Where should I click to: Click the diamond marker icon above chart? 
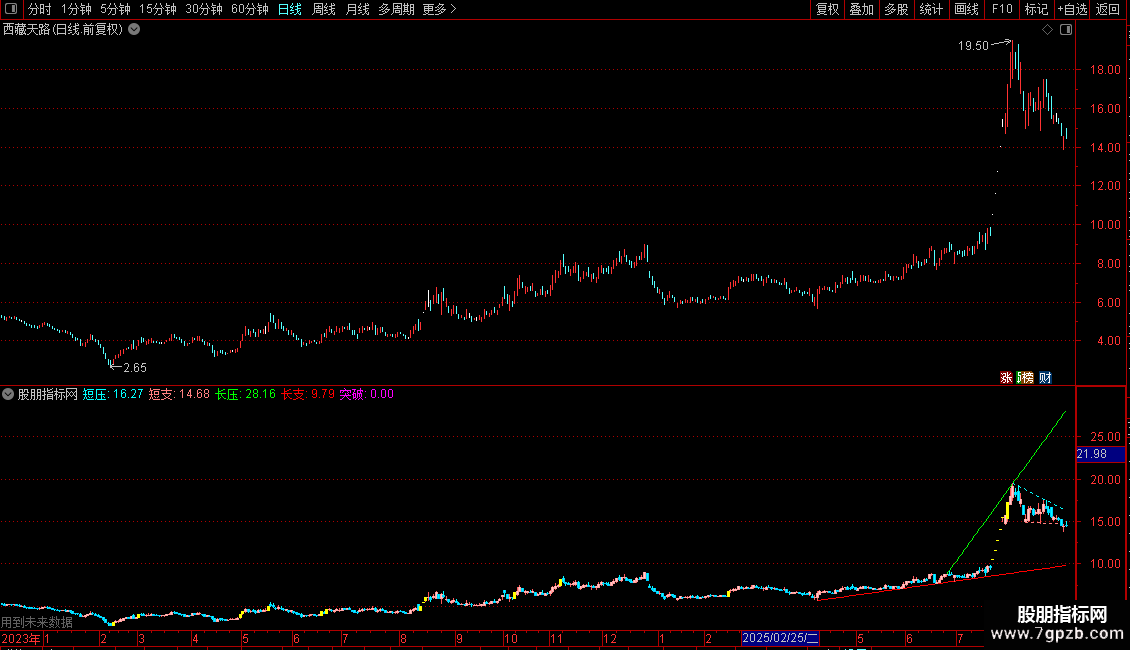pyautogui.click(x=1047, y=30)
